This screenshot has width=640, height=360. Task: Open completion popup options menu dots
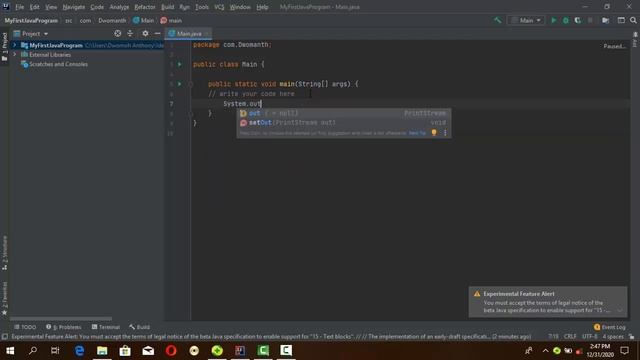[x=445, y=133]
